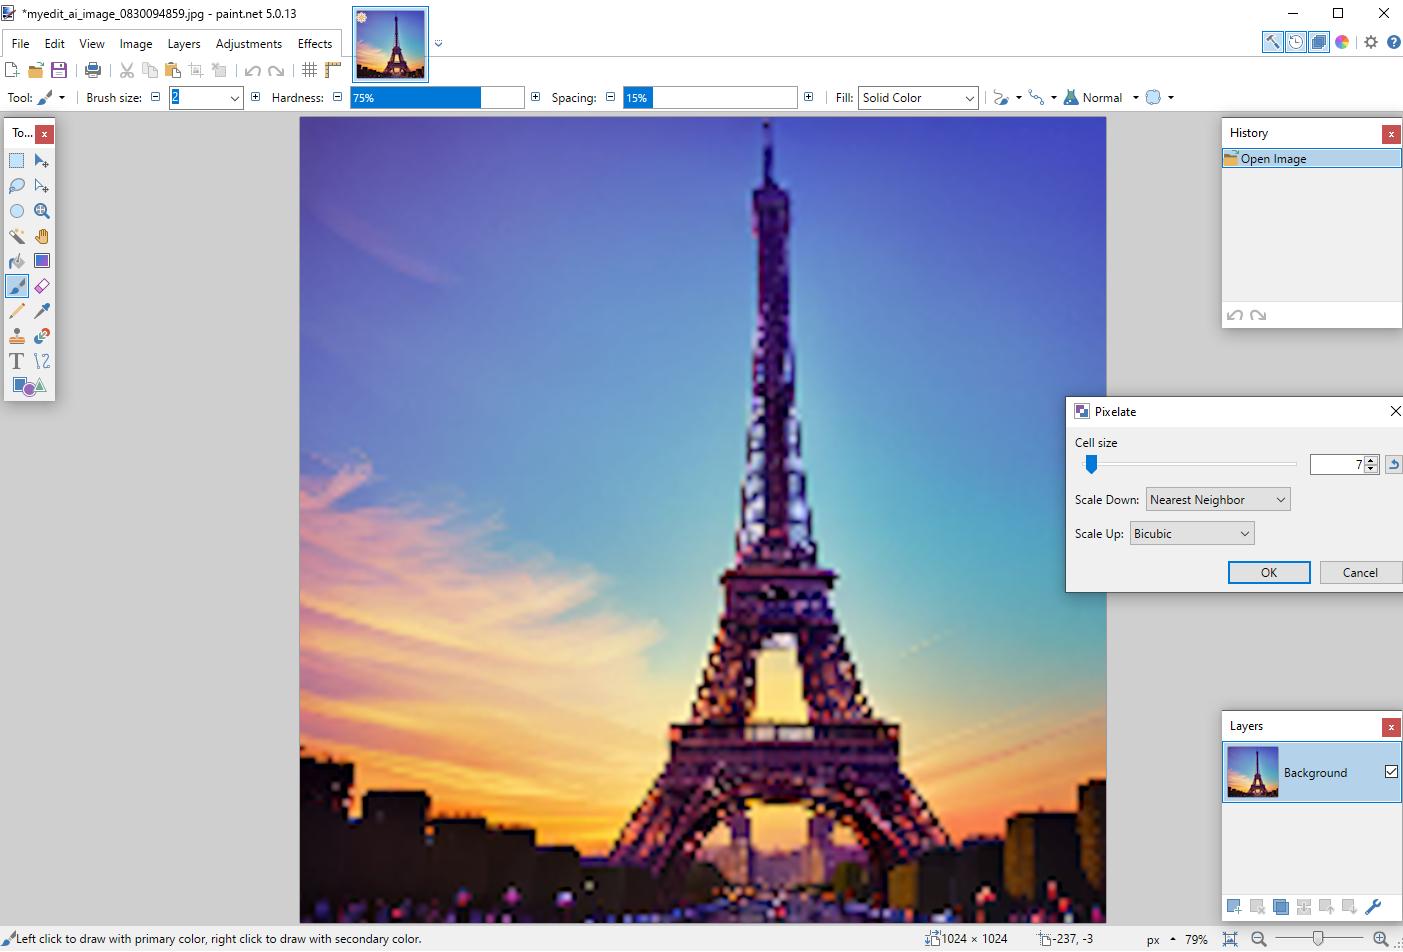Change Scale Up from Bicubic
The width and height of the screenshot is (1403, 952).
pyautogui.click(x=1191, y=533)
